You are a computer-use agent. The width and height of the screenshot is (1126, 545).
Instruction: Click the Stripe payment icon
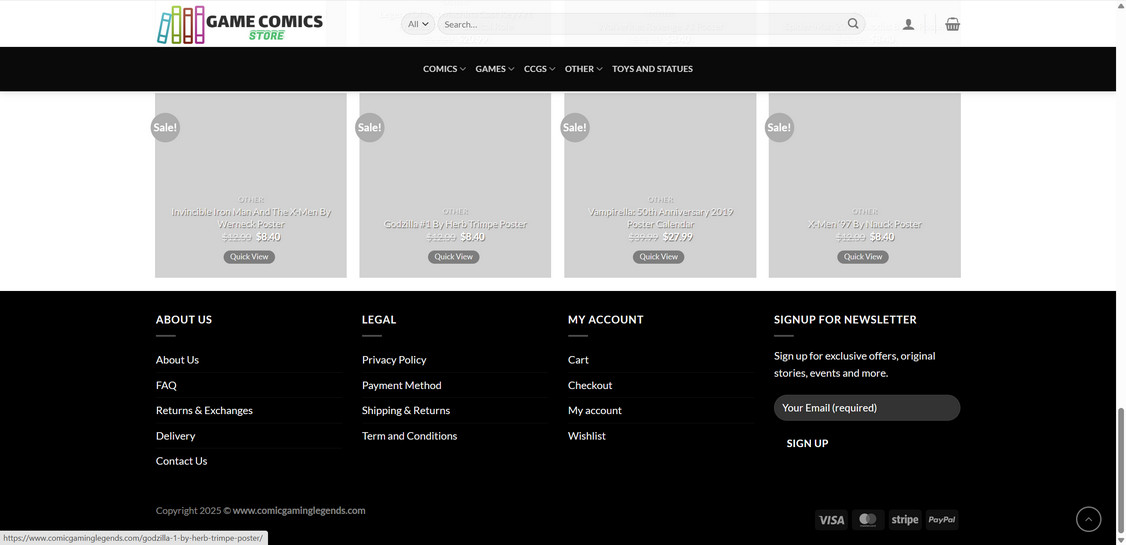905,520
